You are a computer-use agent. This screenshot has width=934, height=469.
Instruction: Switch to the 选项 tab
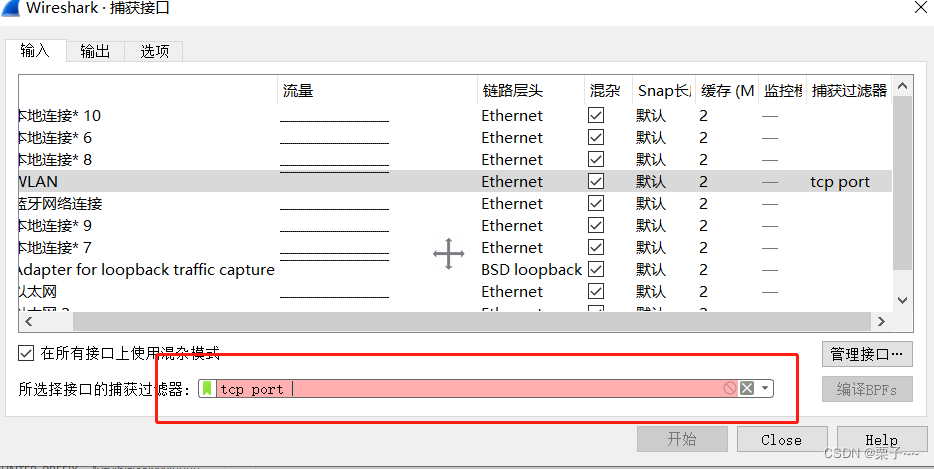coord(154,51)
